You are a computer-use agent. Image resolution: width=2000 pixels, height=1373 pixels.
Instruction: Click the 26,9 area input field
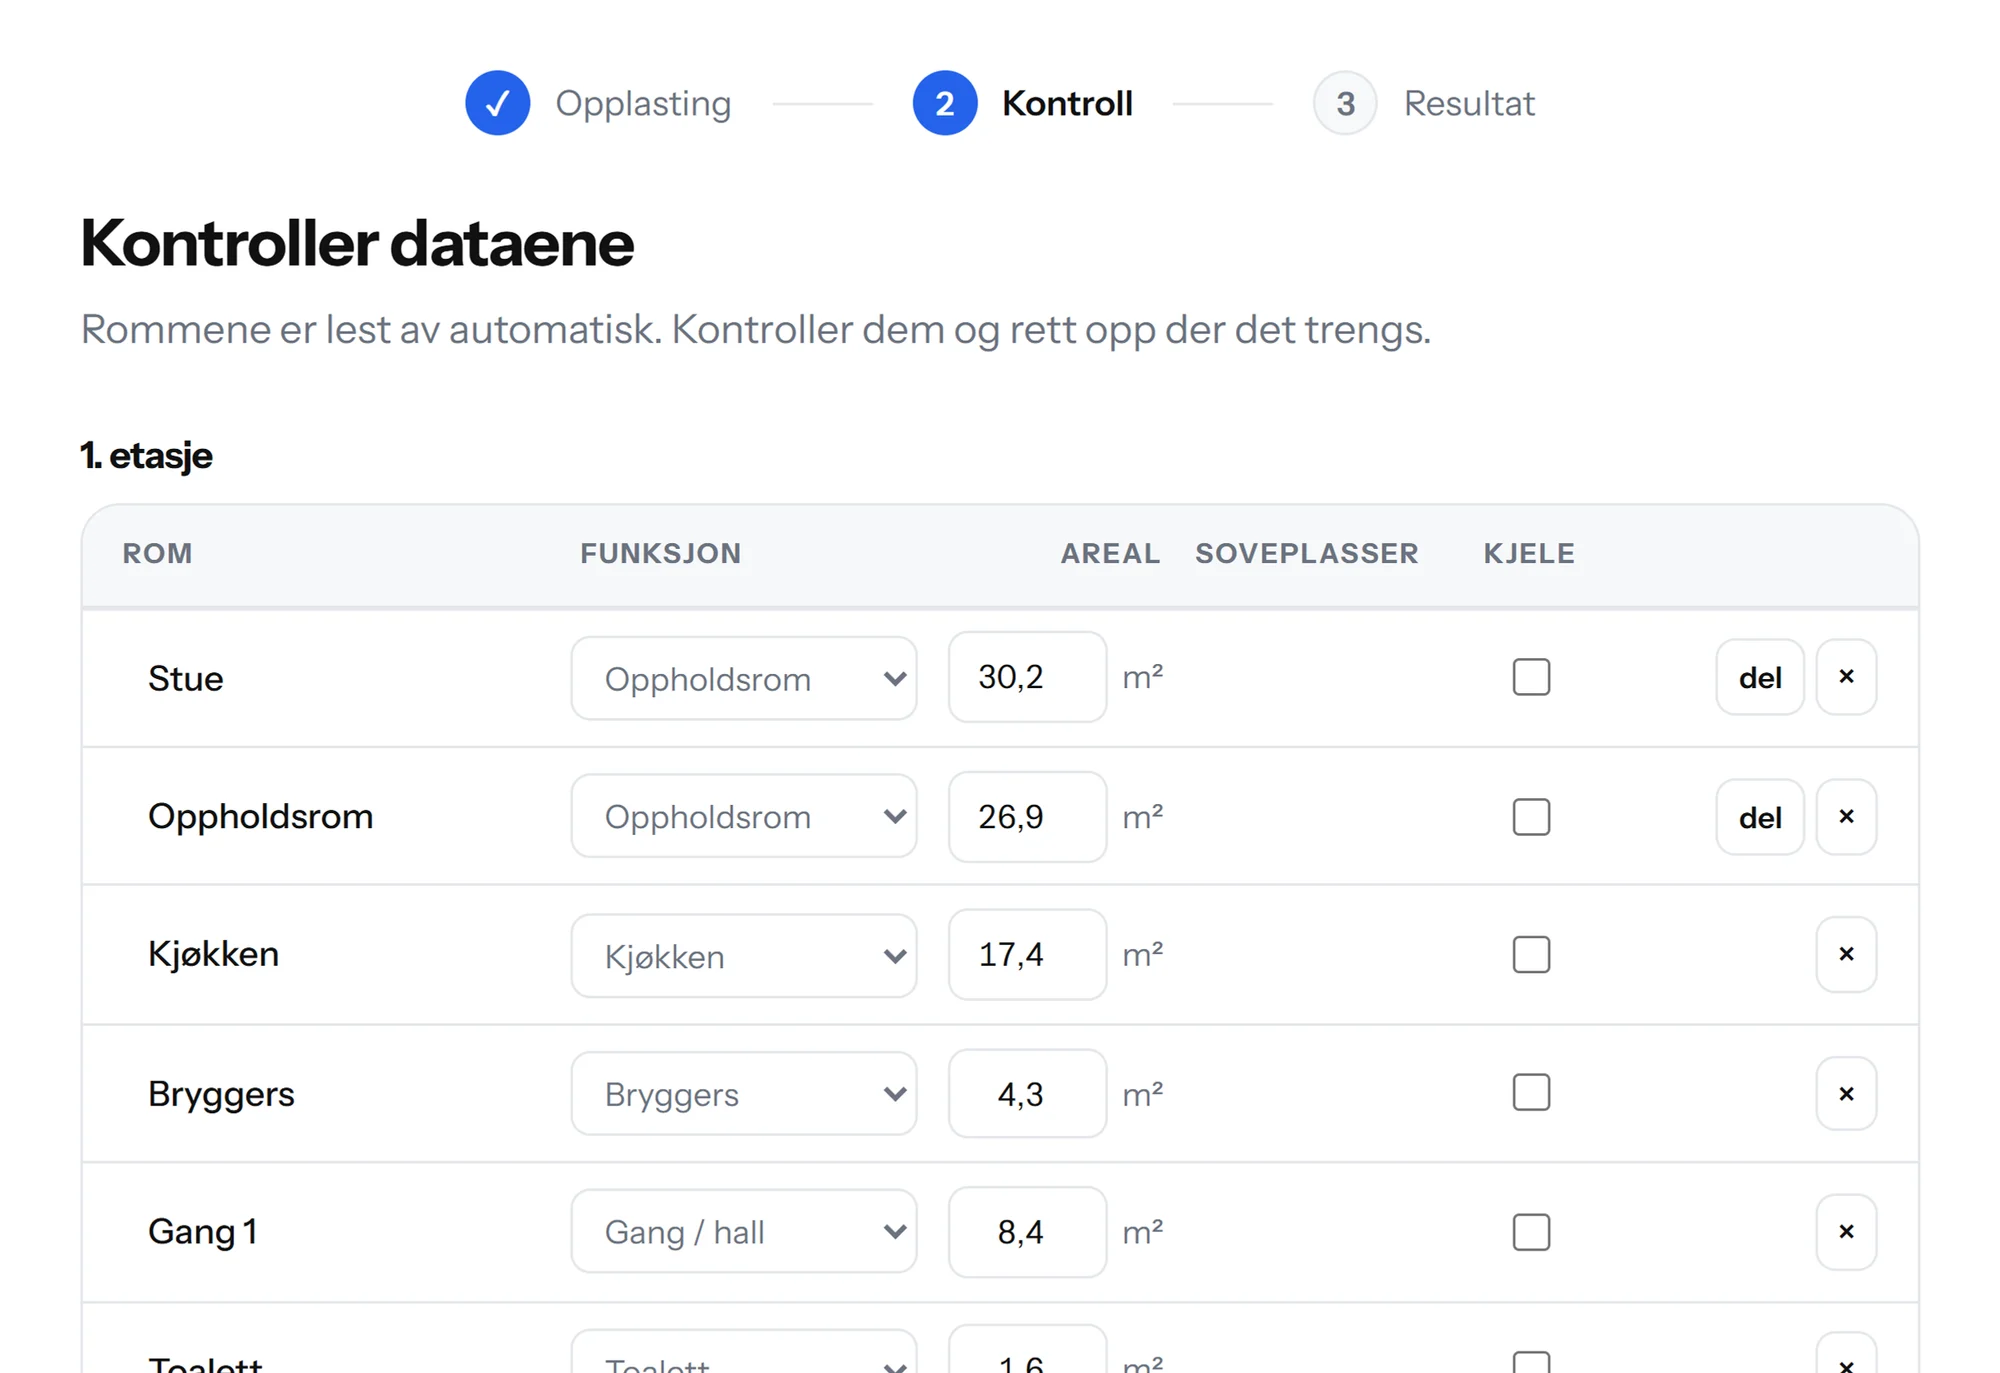(1027, 816)
